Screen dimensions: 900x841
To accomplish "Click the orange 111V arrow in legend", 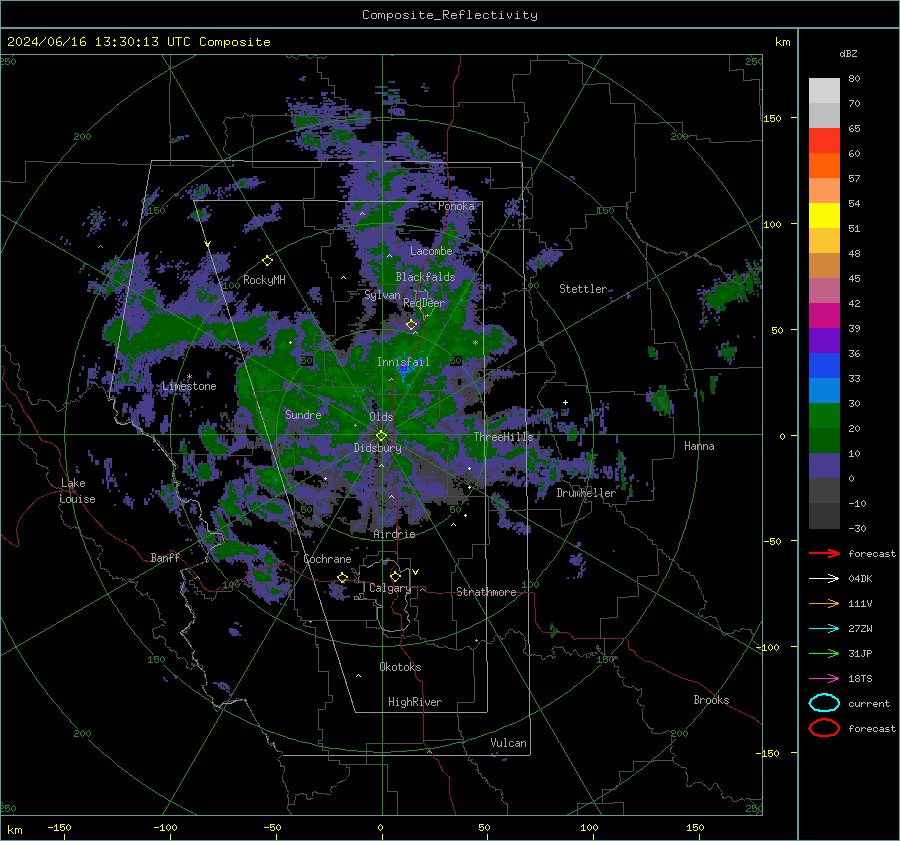I will 824,603.
